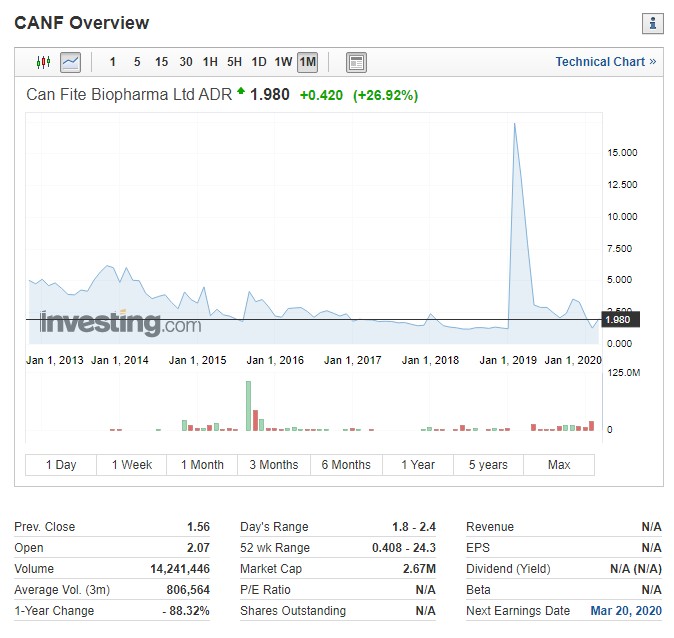Show the 3 Months range
The image size is (674, 638).
coord(274,465)
